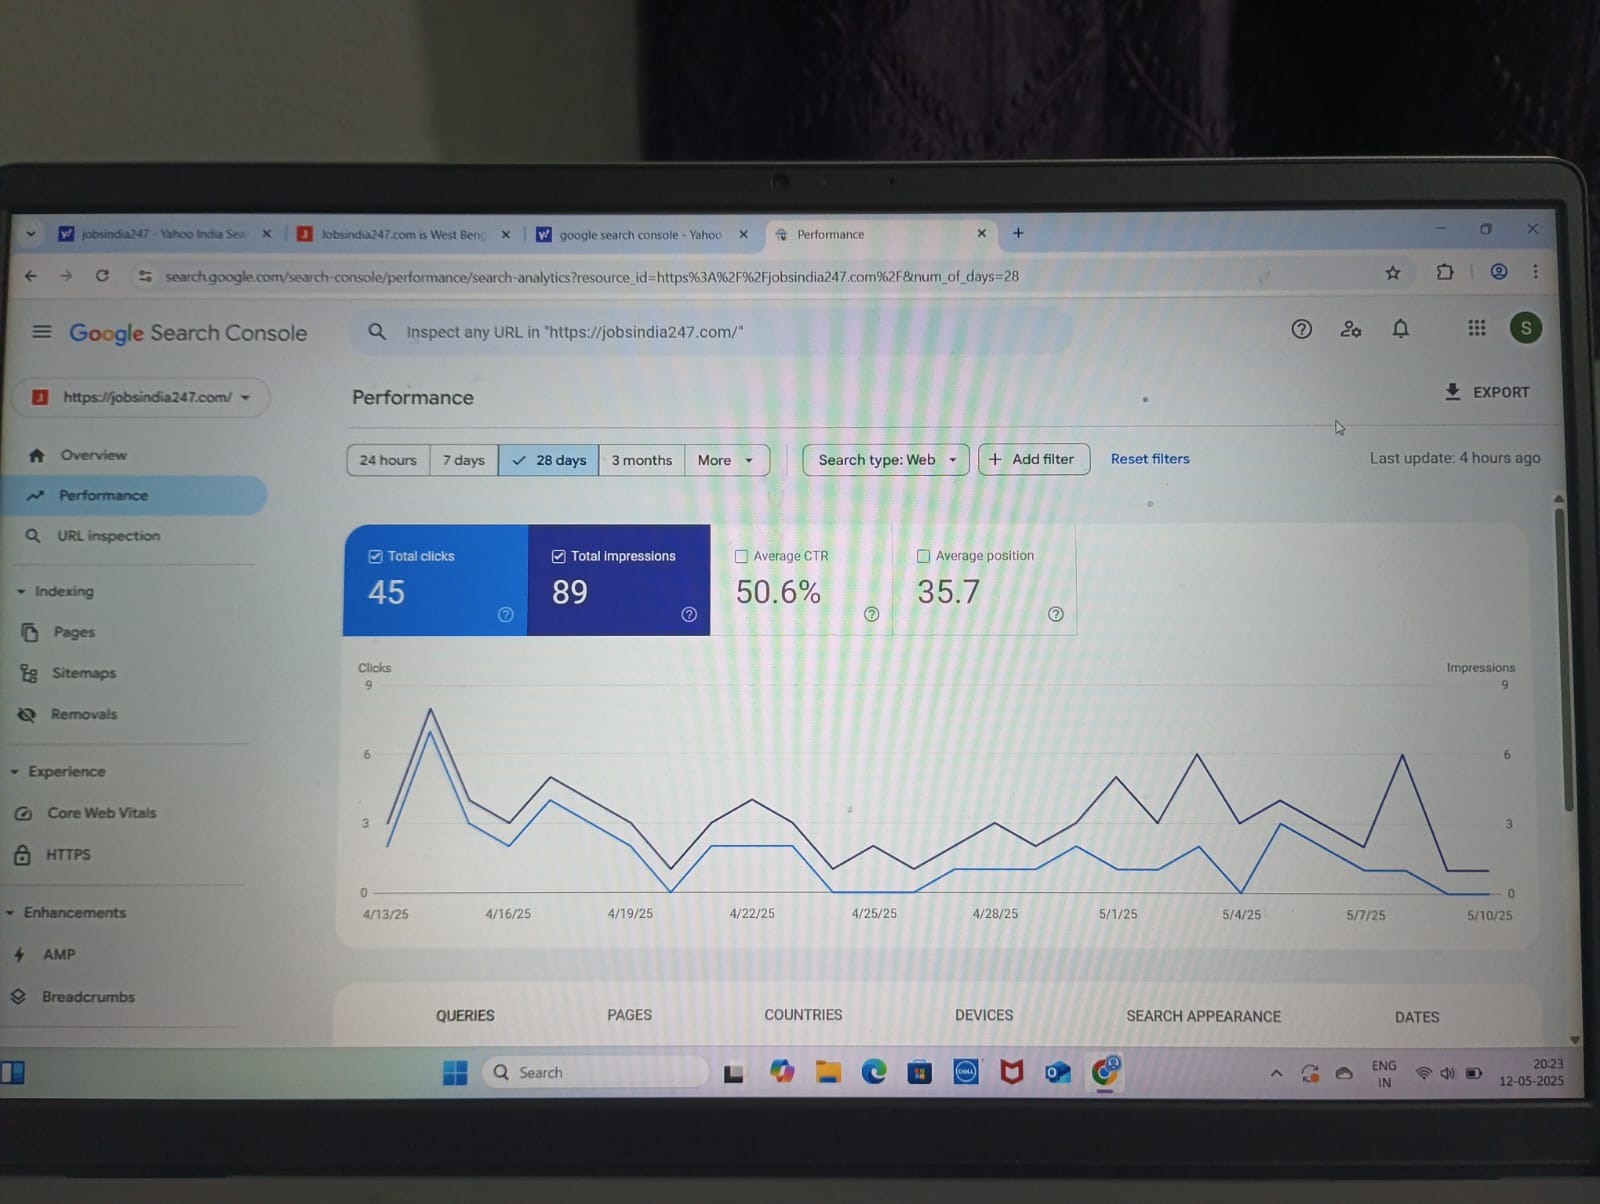Open the Windows Start menu
Screen dimensions: 1600x1204
point(455,1073)
